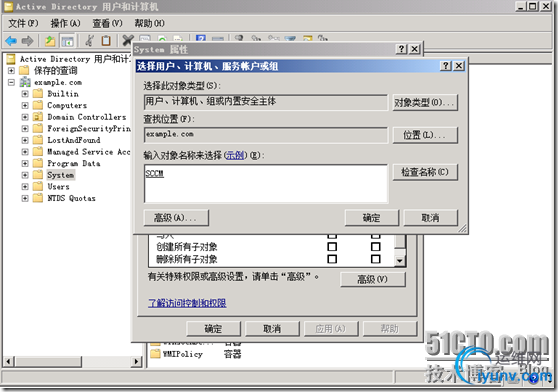This screenshot has height=392, width=558.
Task: Click the folder icon beside Program Data
Action: (38, 163)
